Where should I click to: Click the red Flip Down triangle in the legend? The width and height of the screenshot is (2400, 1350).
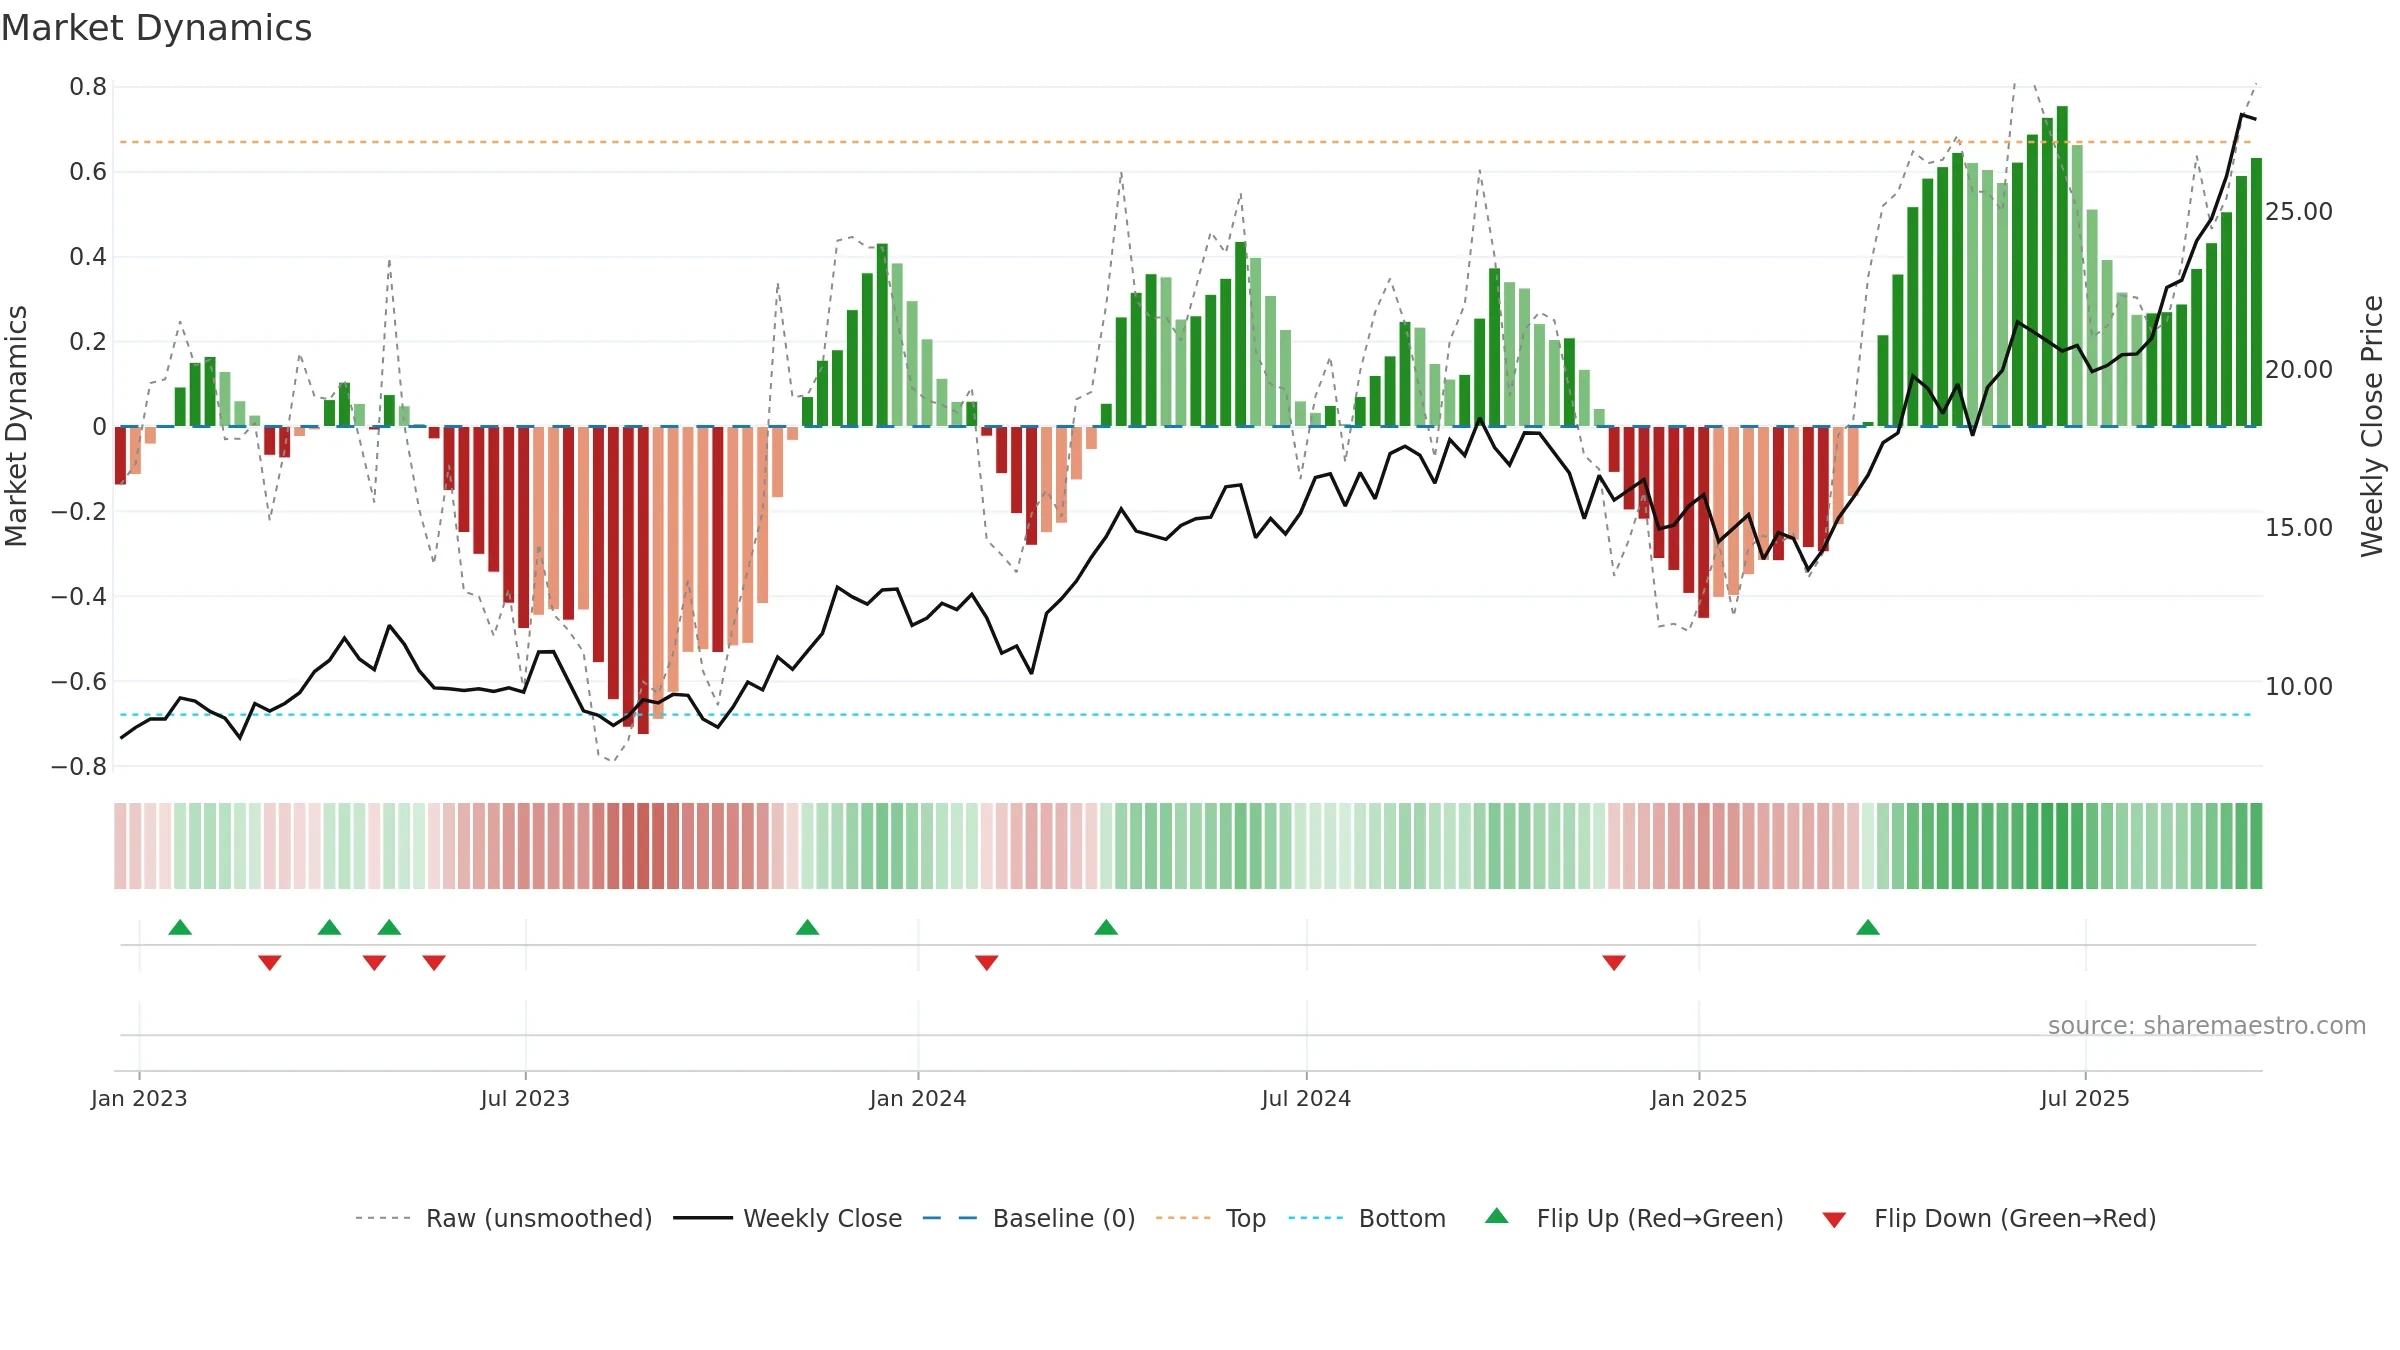click(x=1834, y=1220)
